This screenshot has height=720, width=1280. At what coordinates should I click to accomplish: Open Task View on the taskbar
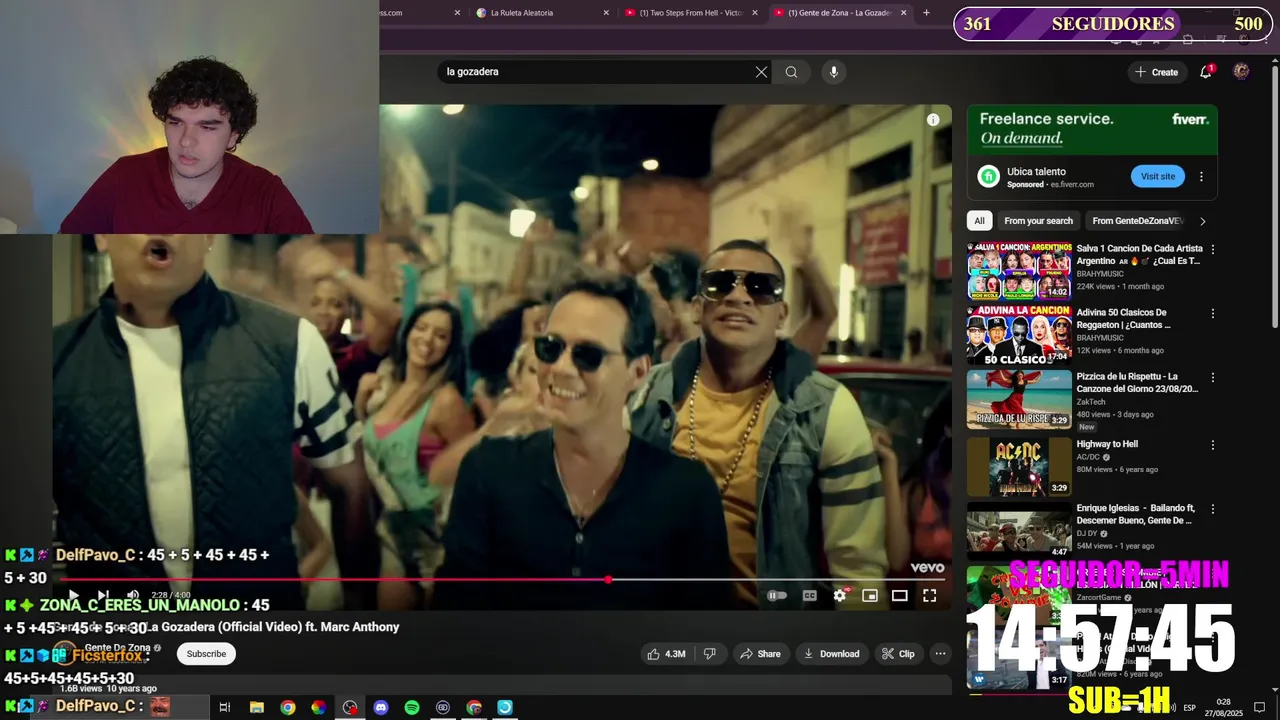225,707
